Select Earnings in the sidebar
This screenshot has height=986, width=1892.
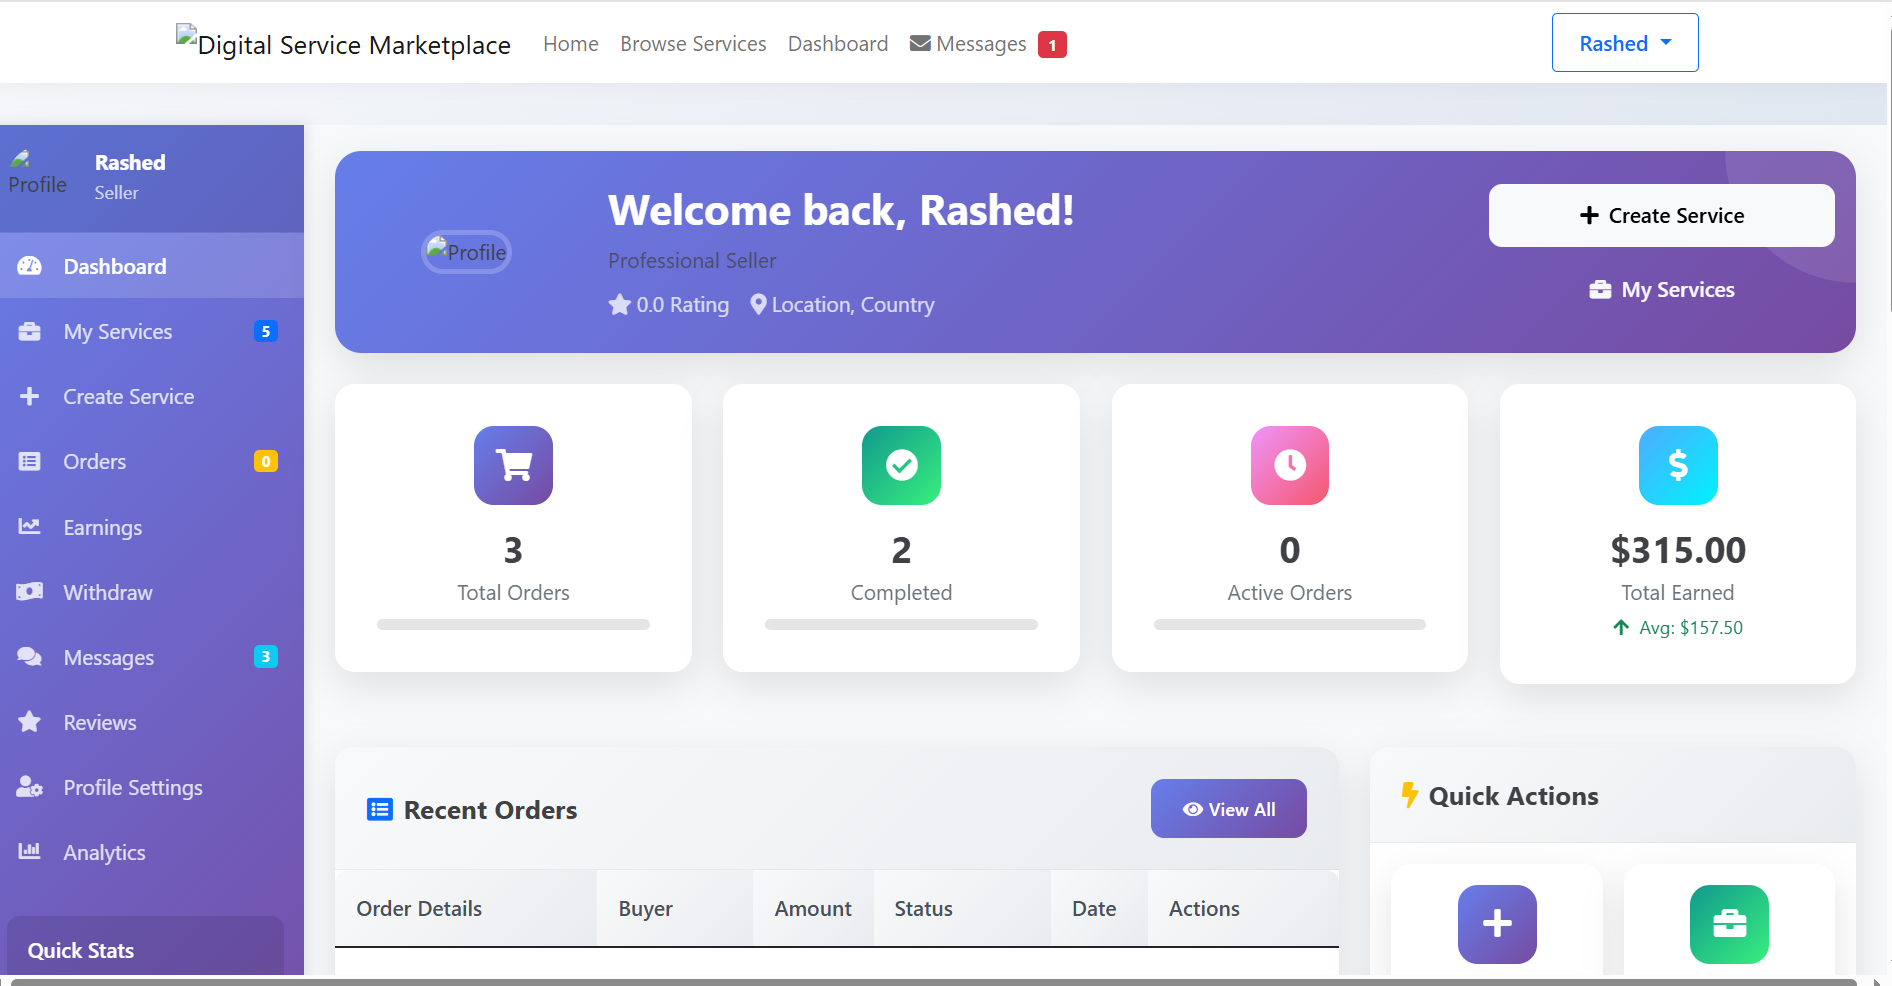point(102,527)
